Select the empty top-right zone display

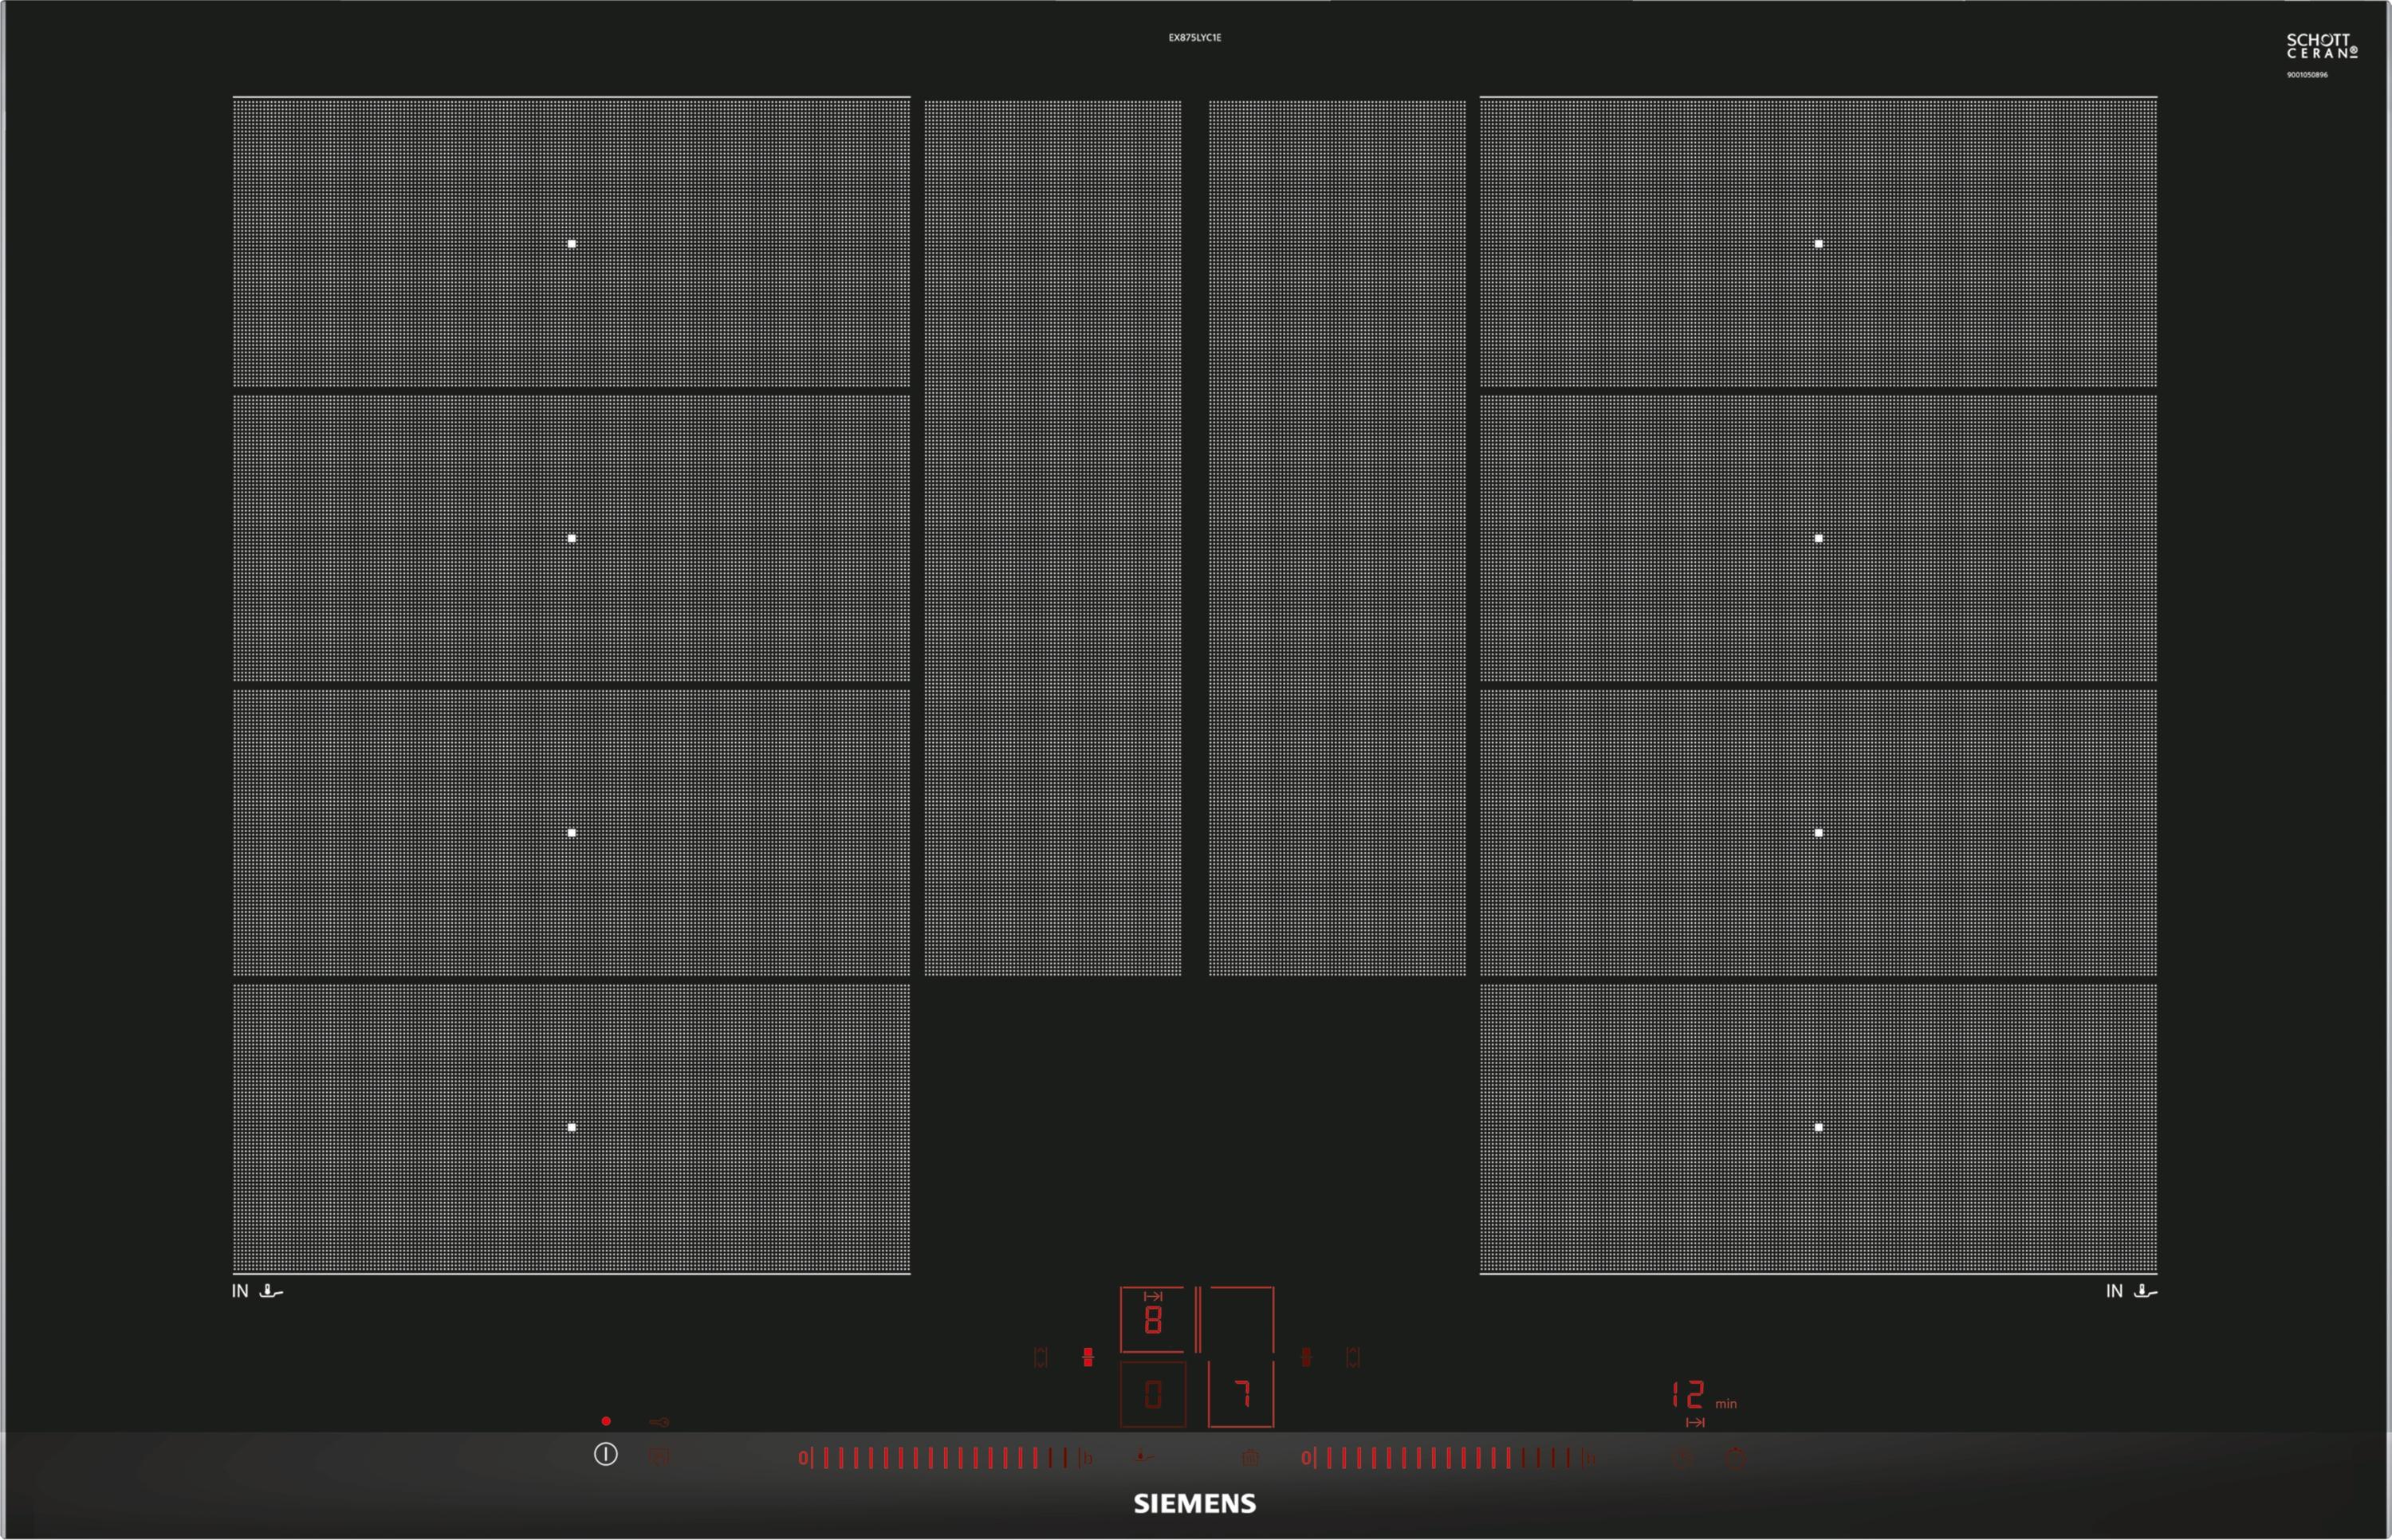(x=1241, y=1319)
